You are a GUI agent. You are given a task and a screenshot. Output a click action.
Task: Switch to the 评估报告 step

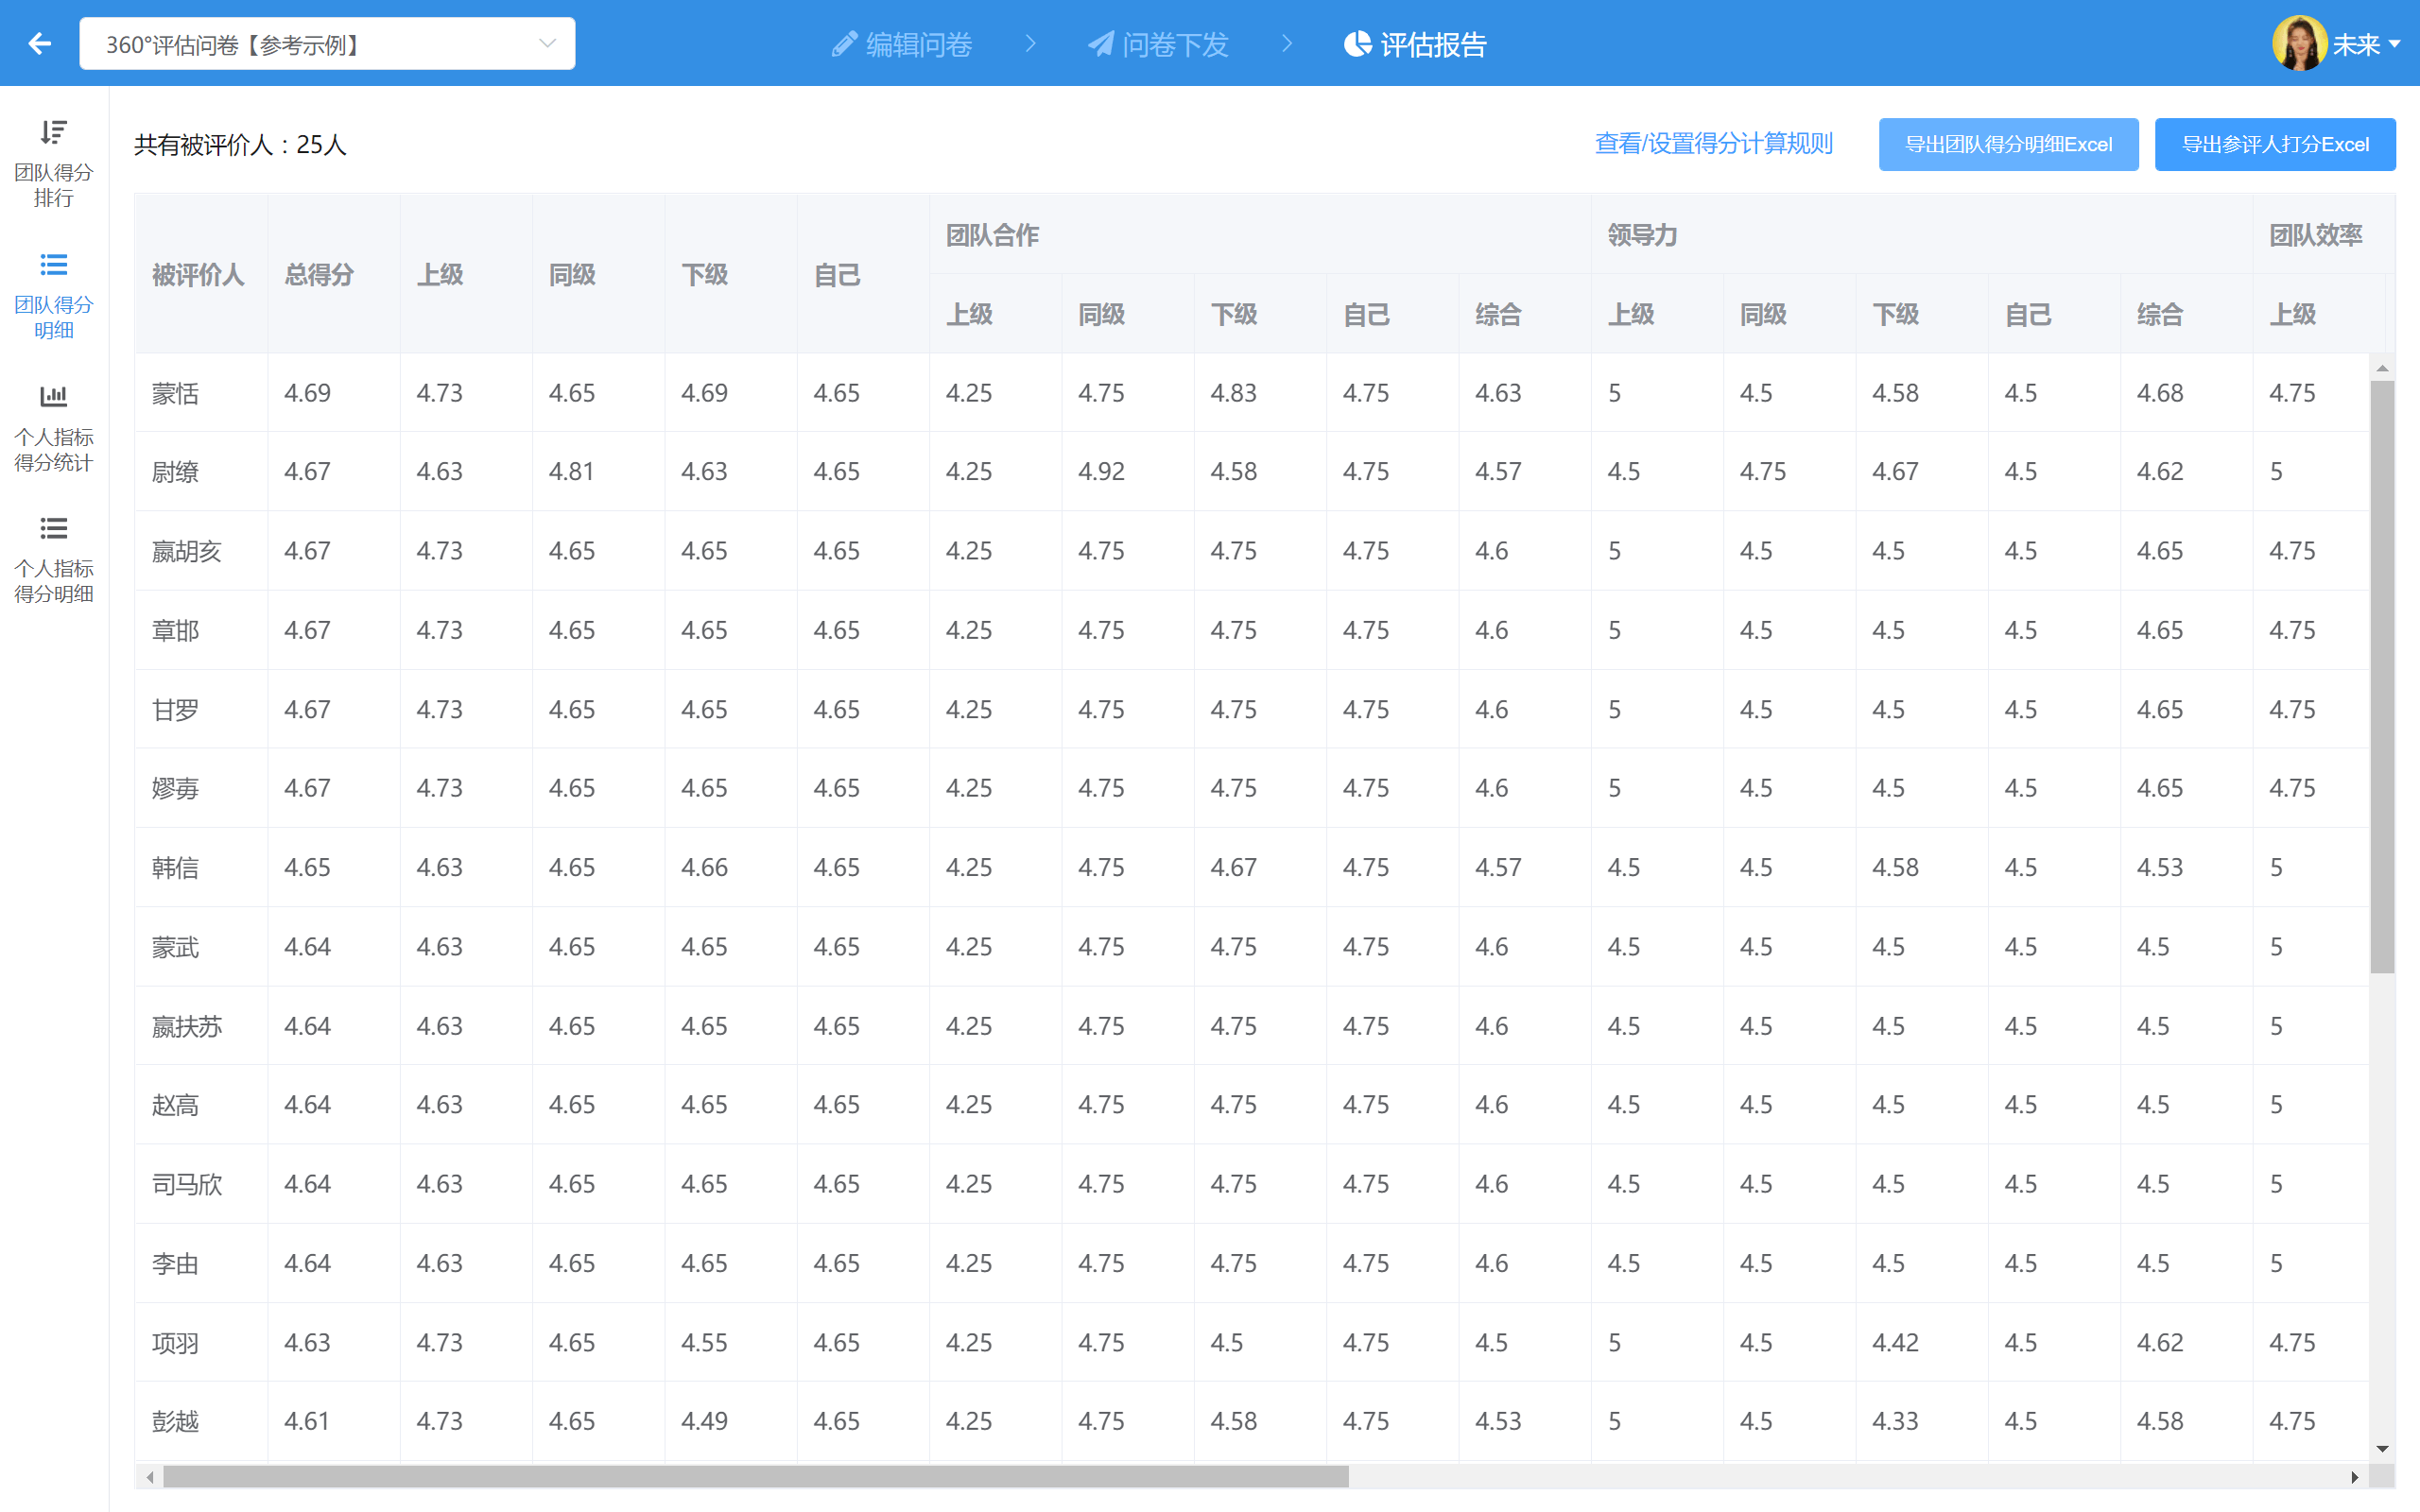[1415, 44]
